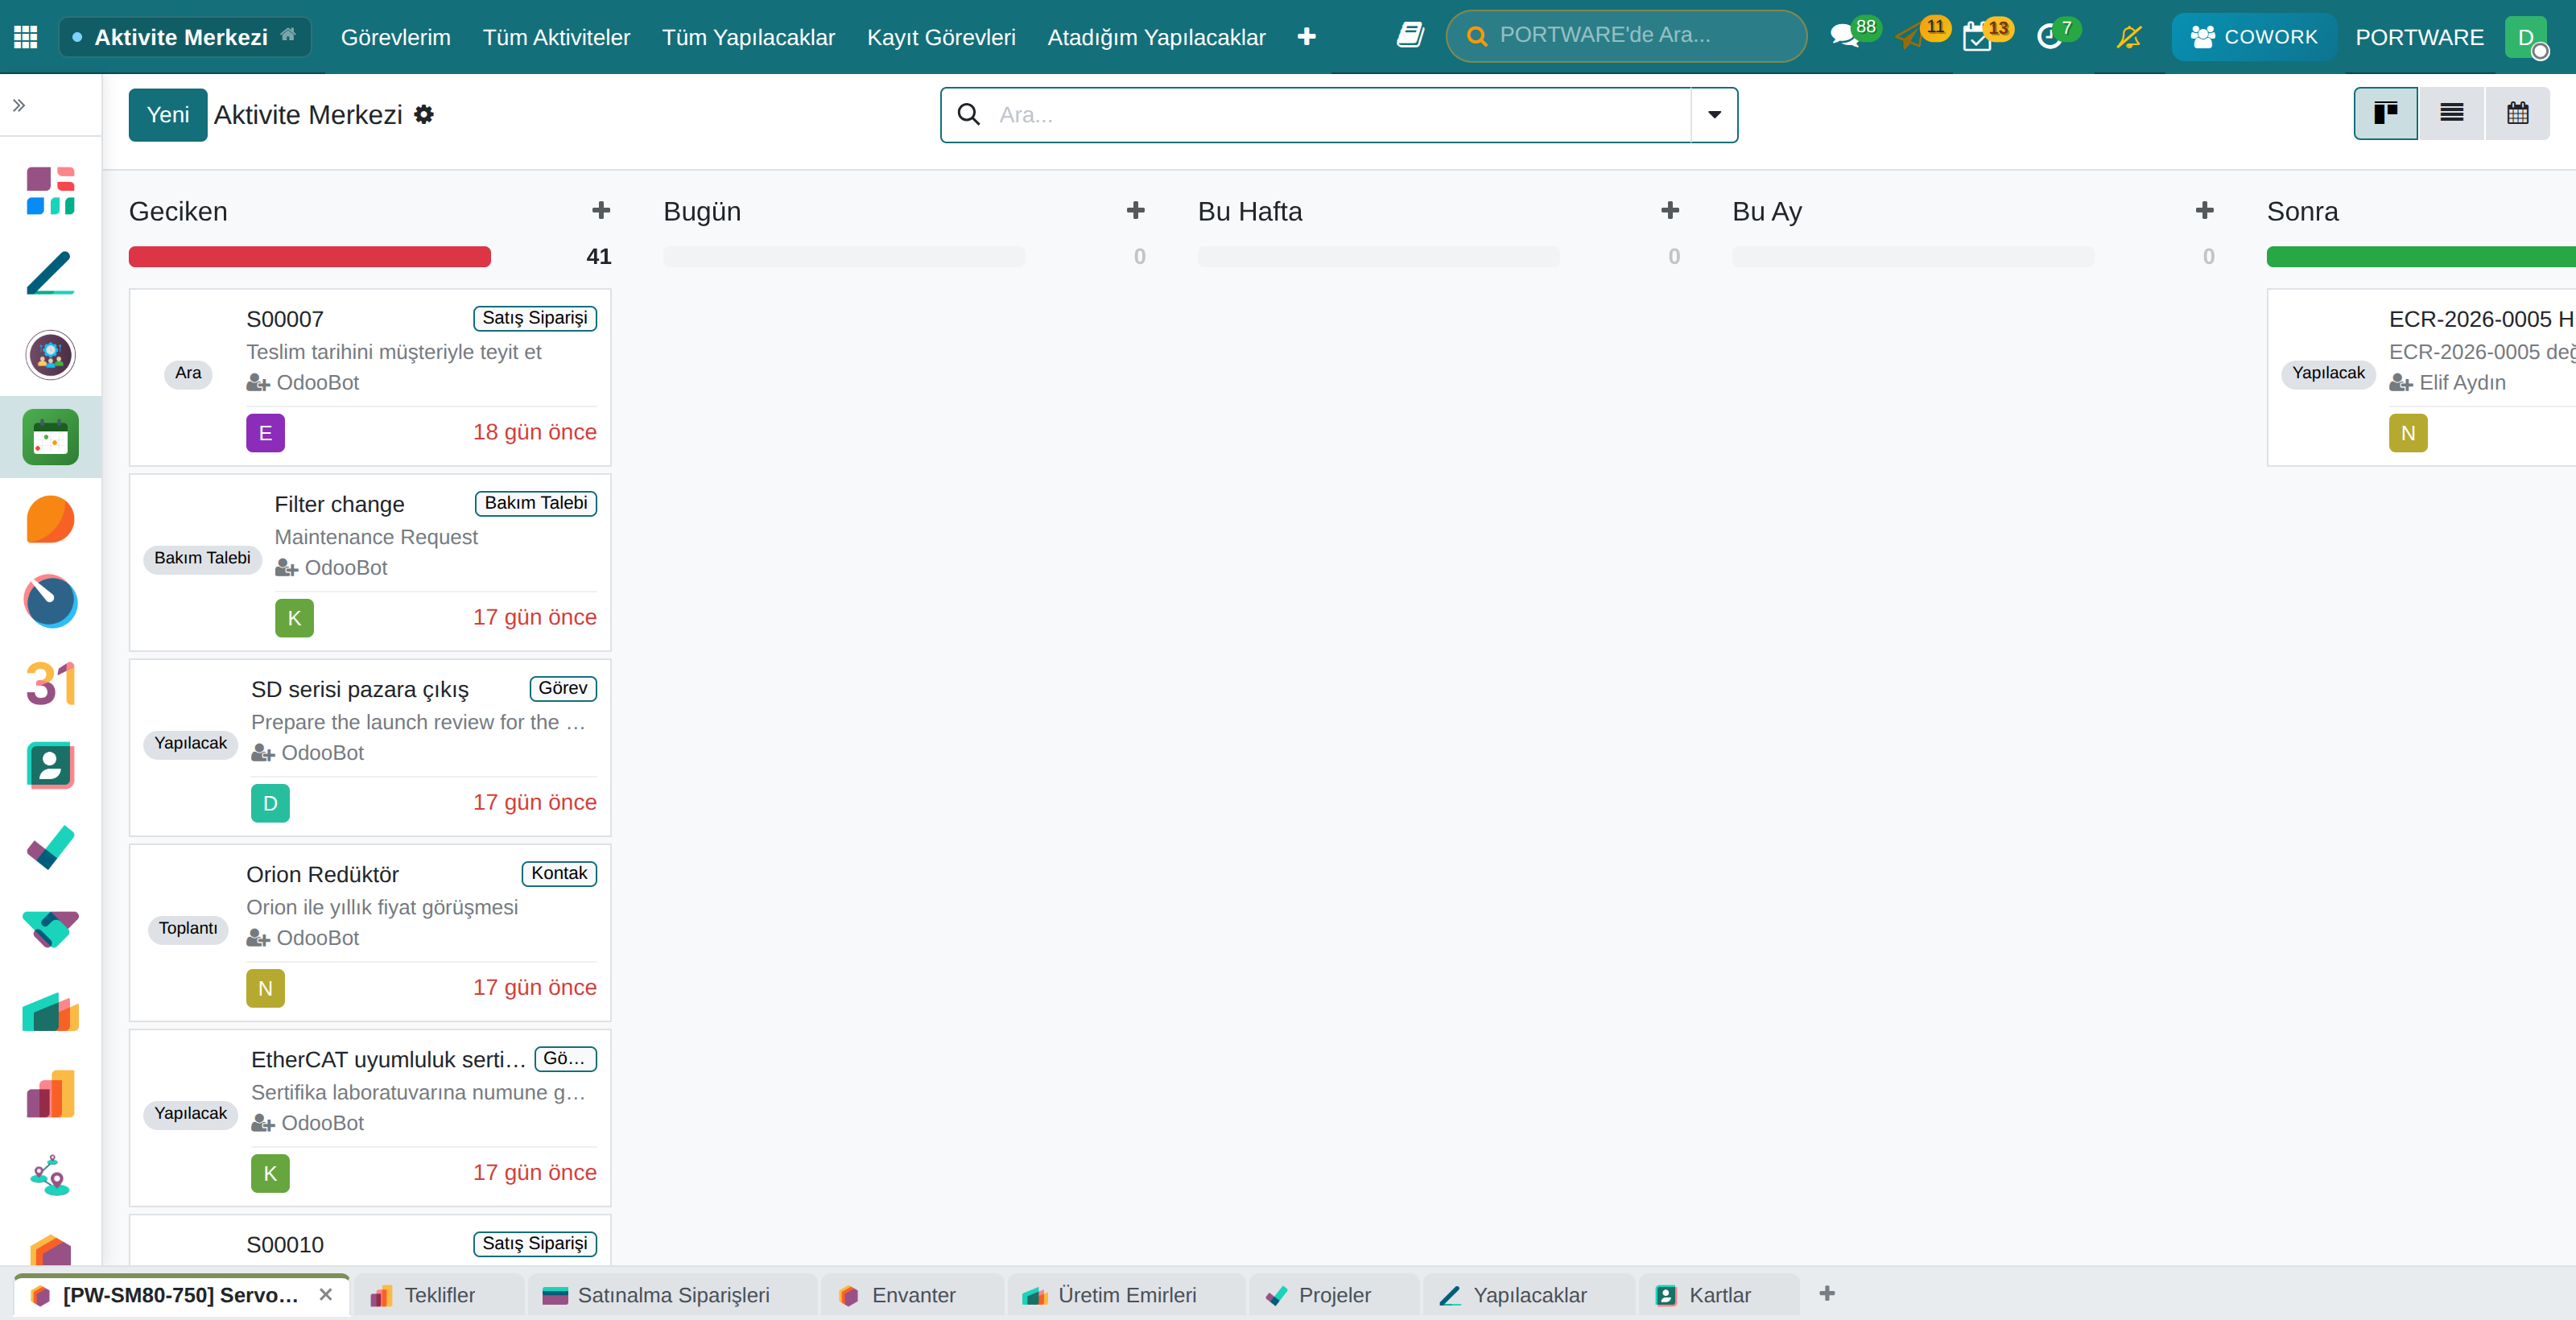Click the paper plane icon with badge 11
The width and height of the screenshot is (2576, 1320).
(1911, 37)
